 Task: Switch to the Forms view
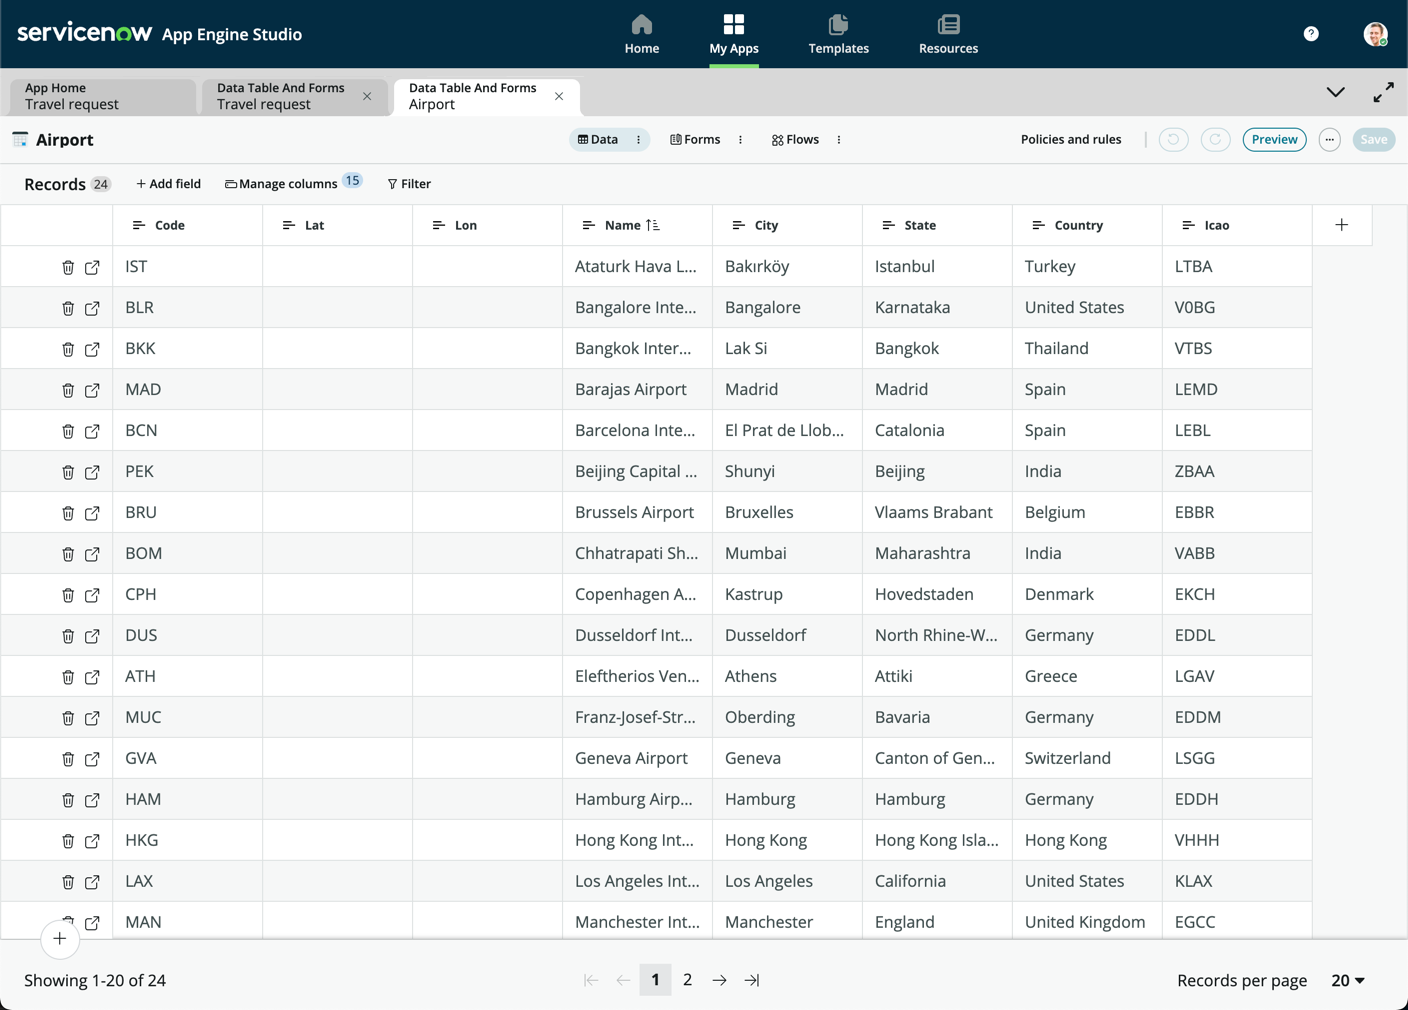click(x=695, y=140)
